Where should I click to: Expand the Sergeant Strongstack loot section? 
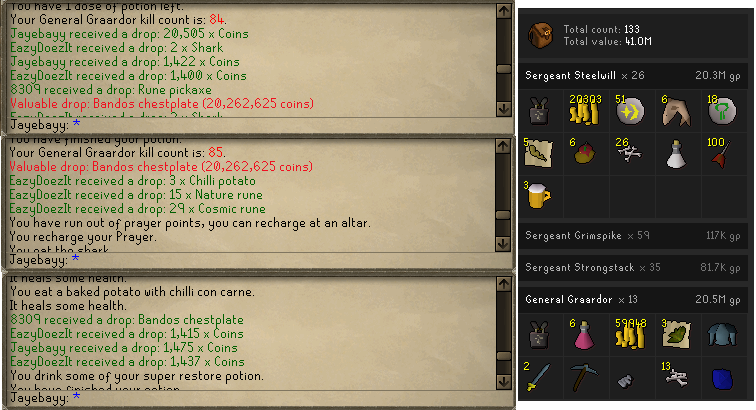633,267
